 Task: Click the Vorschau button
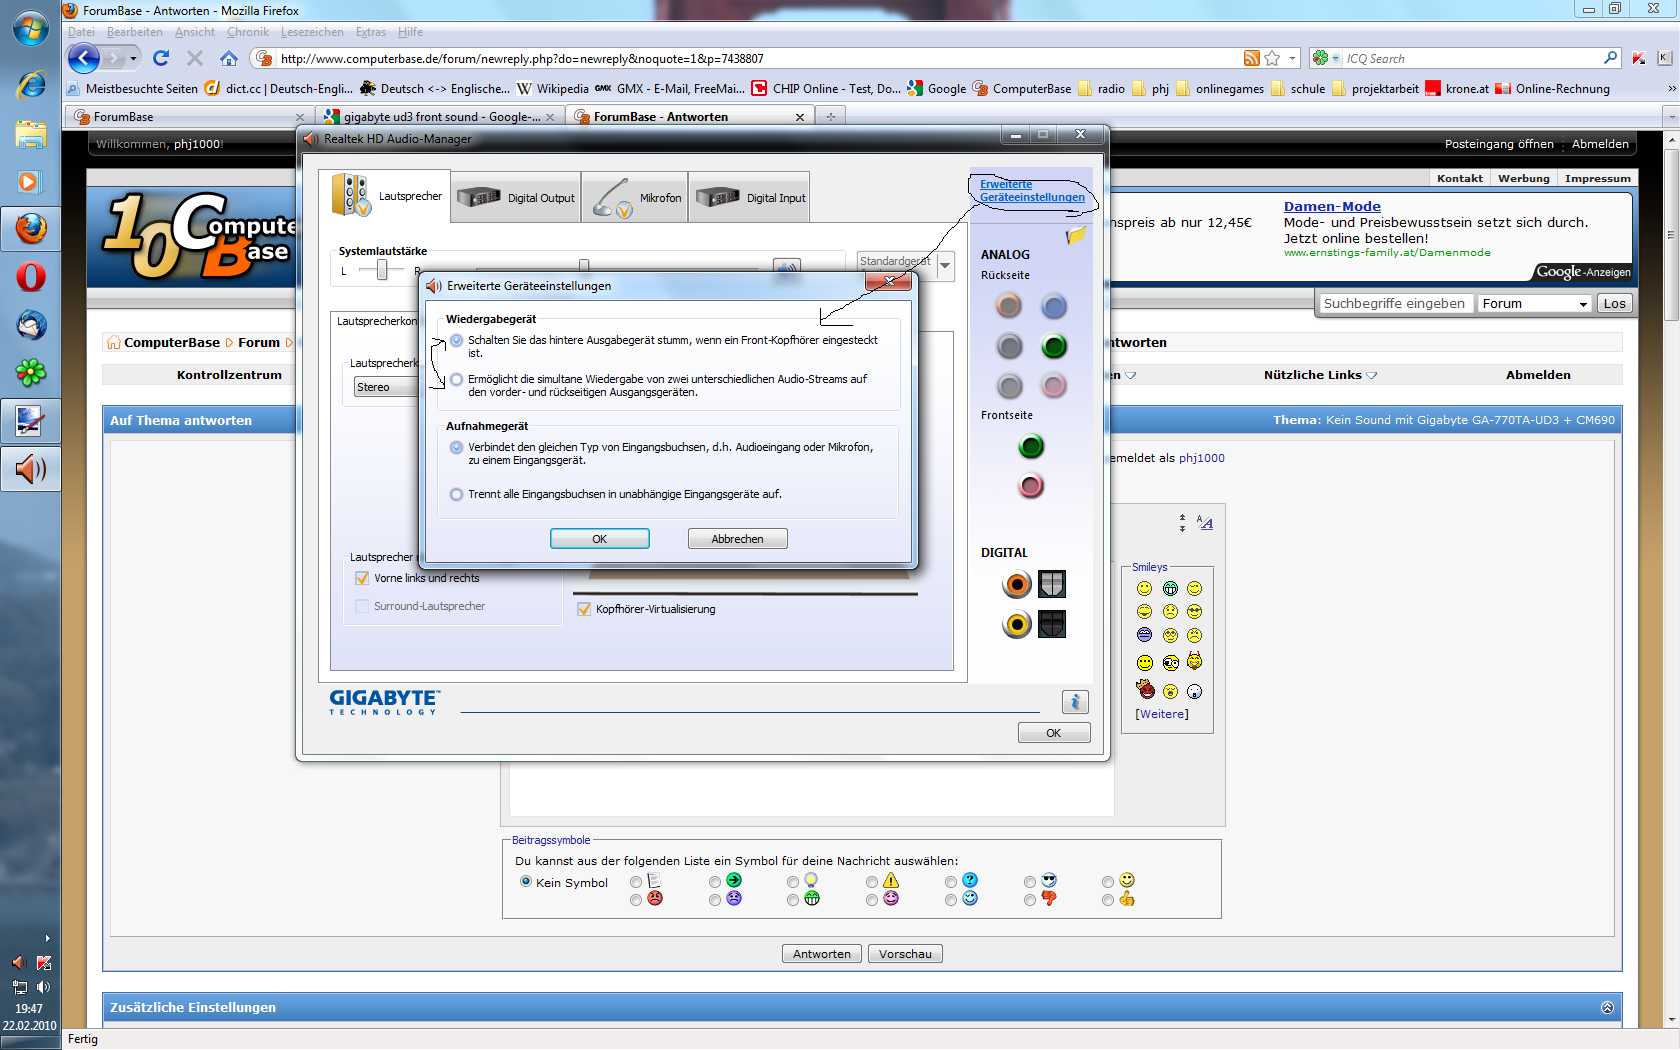905,954
